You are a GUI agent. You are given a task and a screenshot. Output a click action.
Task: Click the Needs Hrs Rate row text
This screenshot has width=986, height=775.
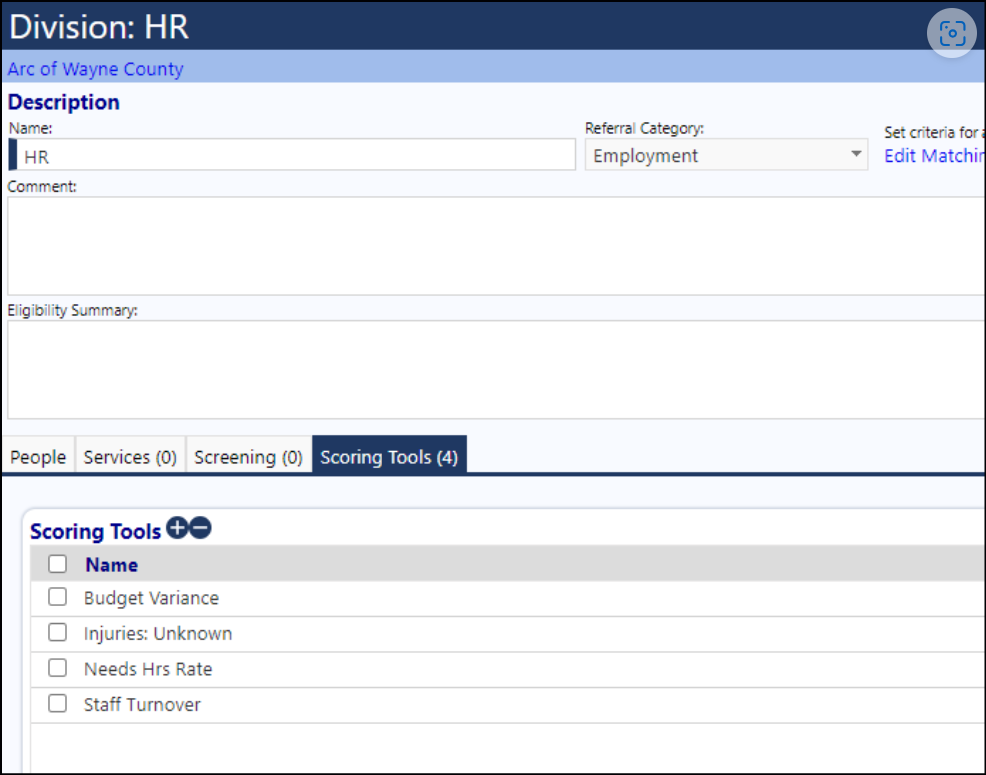[148, 669]
